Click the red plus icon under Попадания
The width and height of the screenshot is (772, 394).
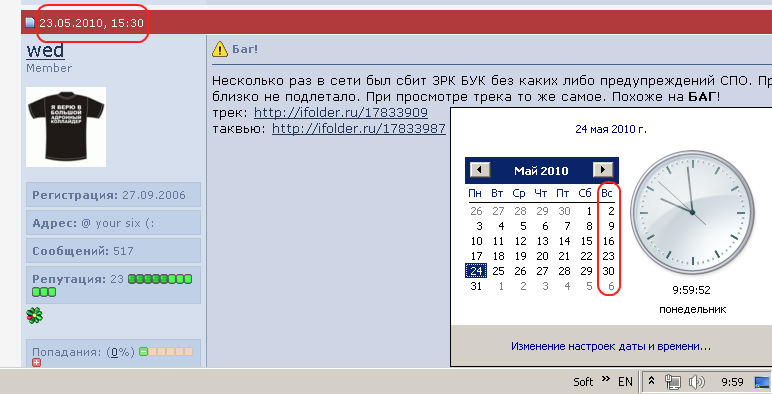pos(36,363)
